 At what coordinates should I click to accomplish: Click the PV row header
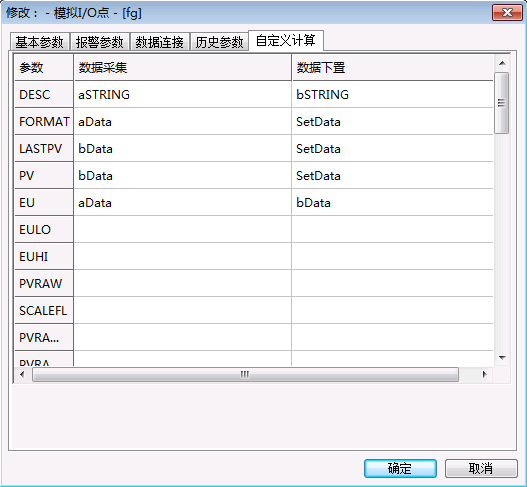tap(44, 175)
